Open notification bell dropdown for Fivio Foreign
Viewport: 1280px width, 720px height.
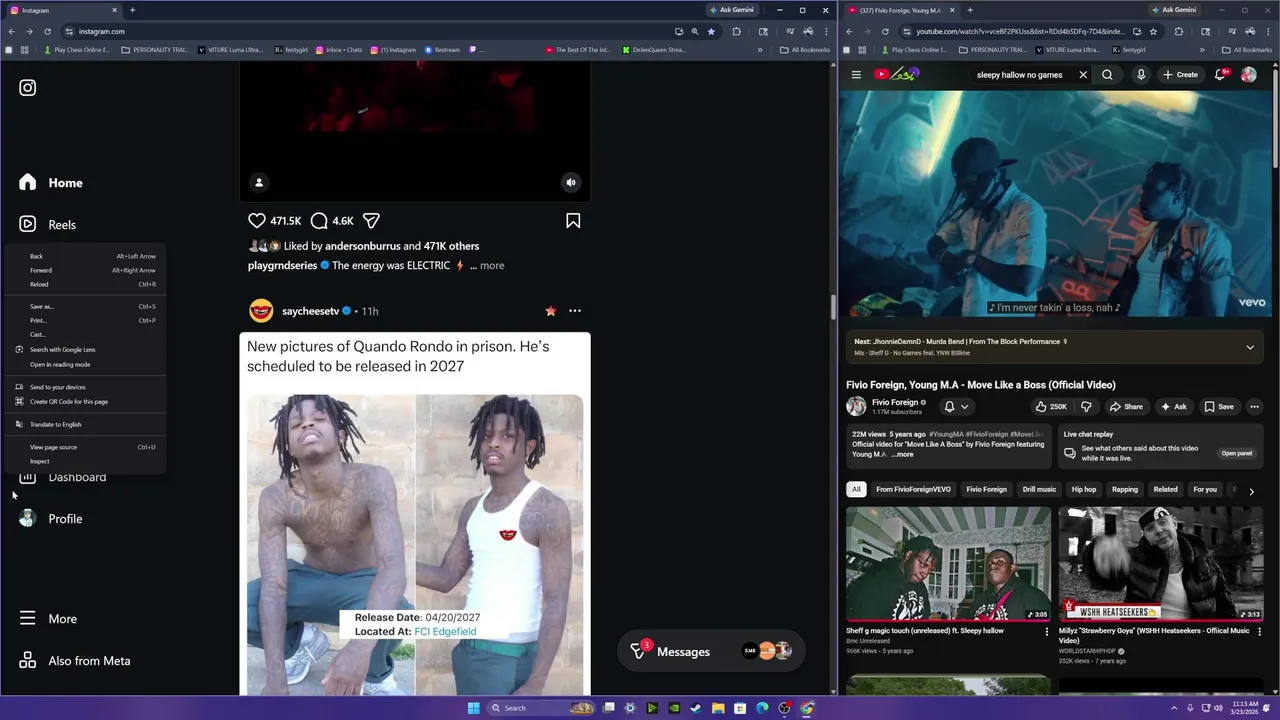pos(955,407)
